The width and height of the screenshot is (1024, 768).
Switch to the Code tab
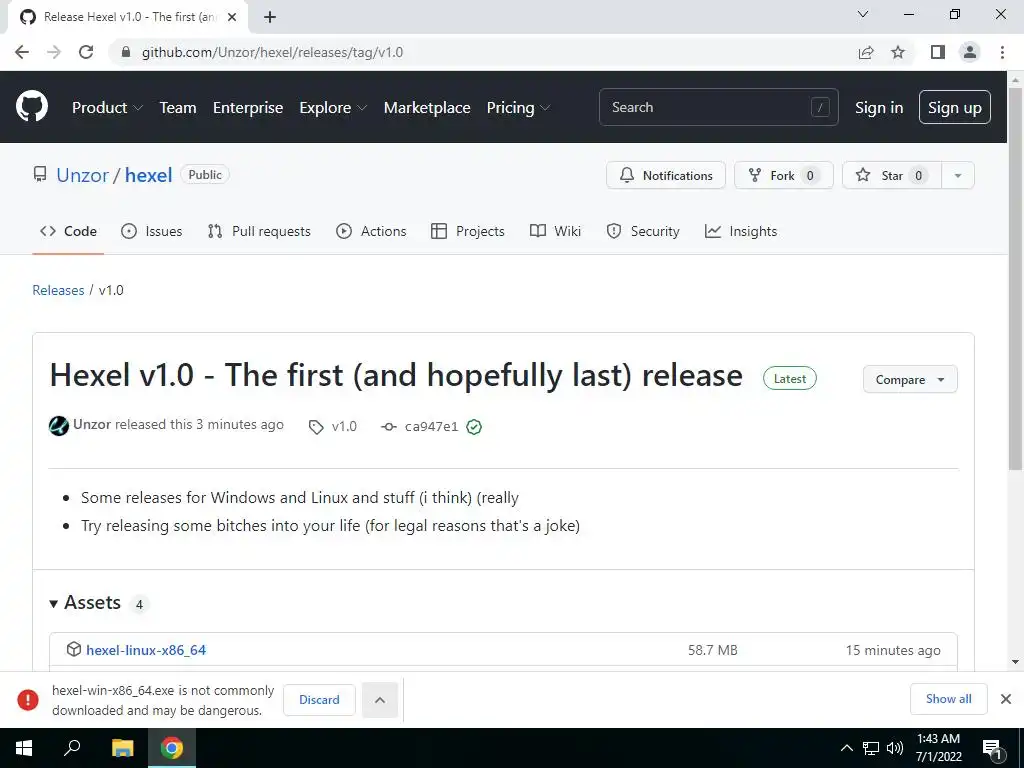click(x=69, y=231)
